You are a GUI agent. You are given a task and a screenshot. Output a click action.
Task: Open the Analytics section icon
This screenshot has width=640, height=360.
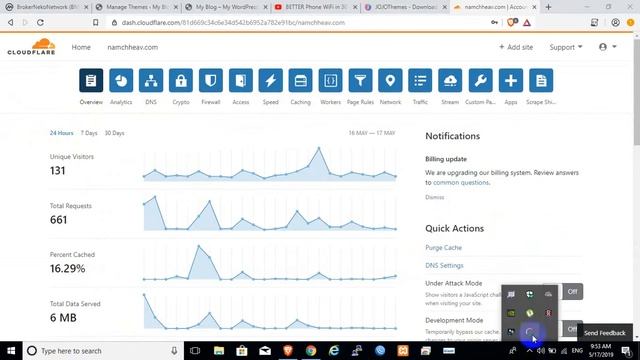point(121,80)
